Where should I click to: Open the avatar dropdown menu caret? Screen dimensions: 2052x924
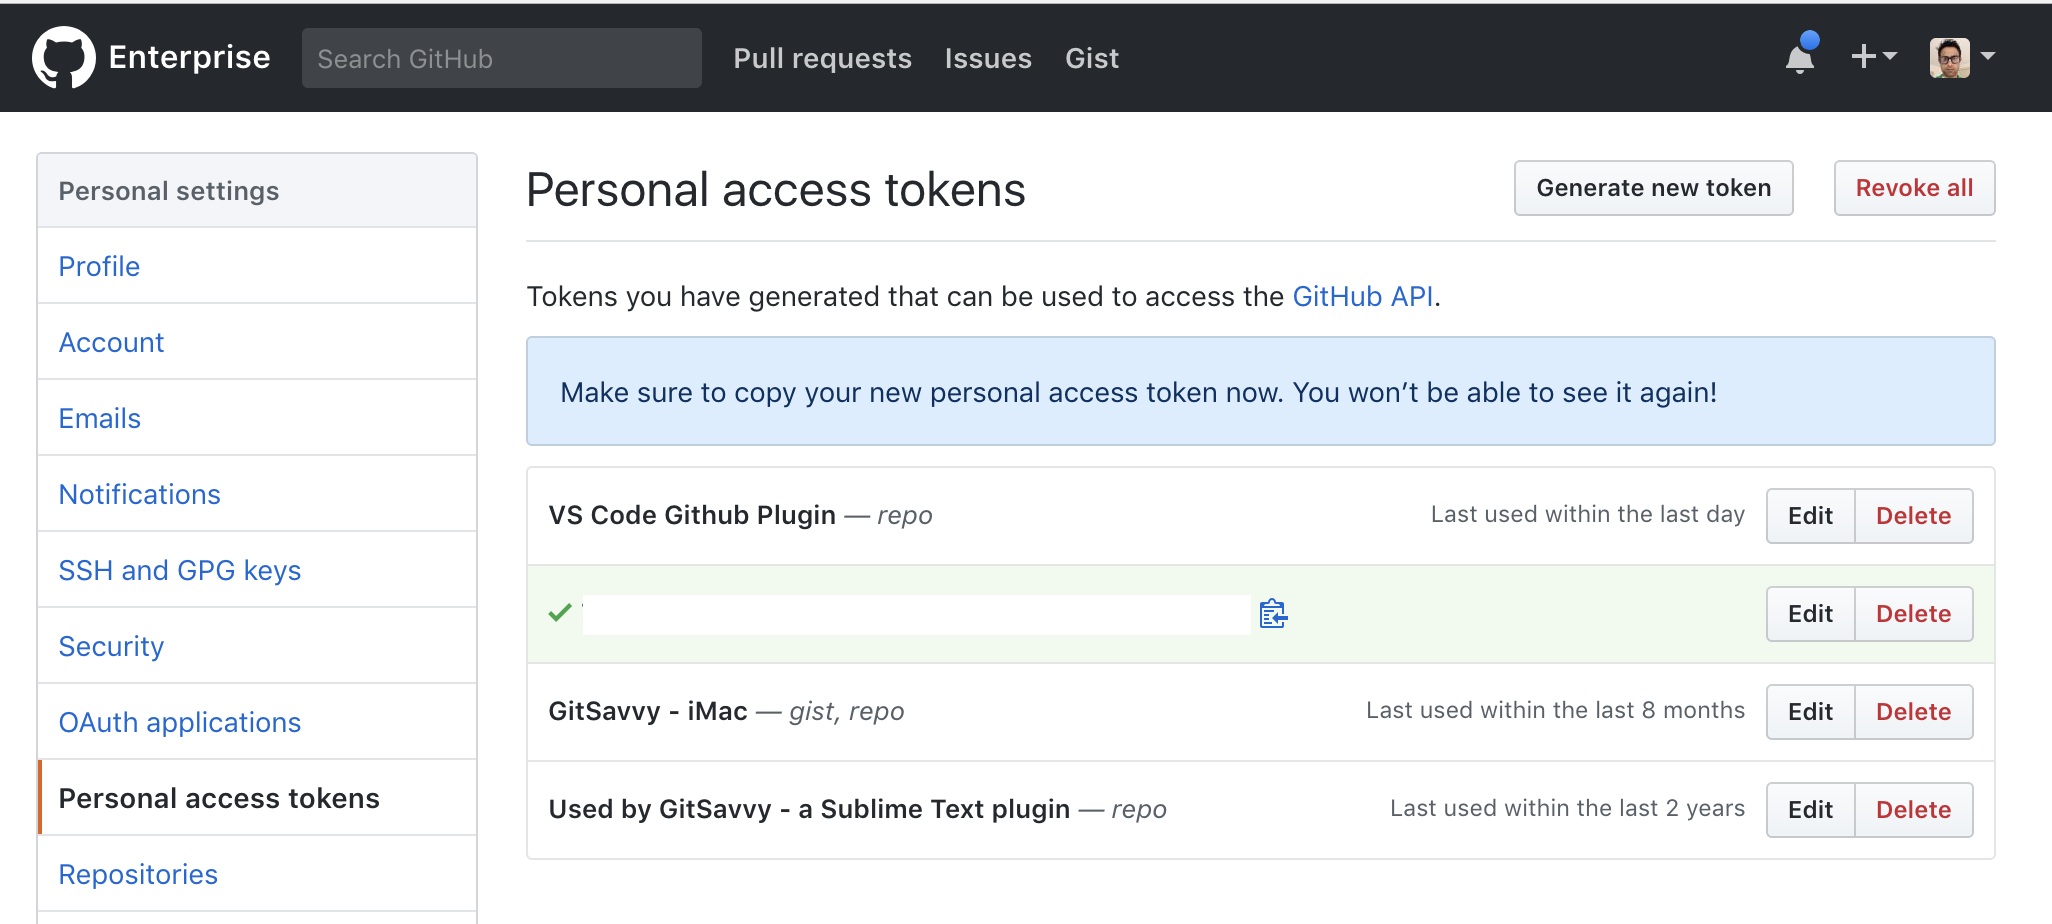point(1988,57)
